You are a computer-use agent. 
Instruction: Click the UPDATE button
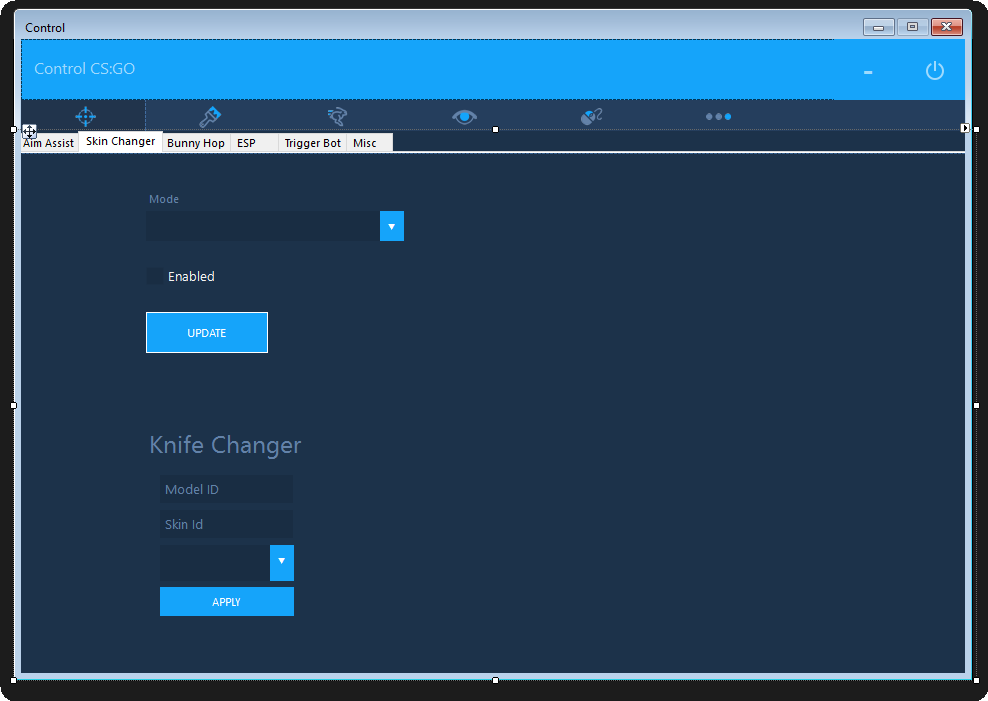(x=207, y=333)
